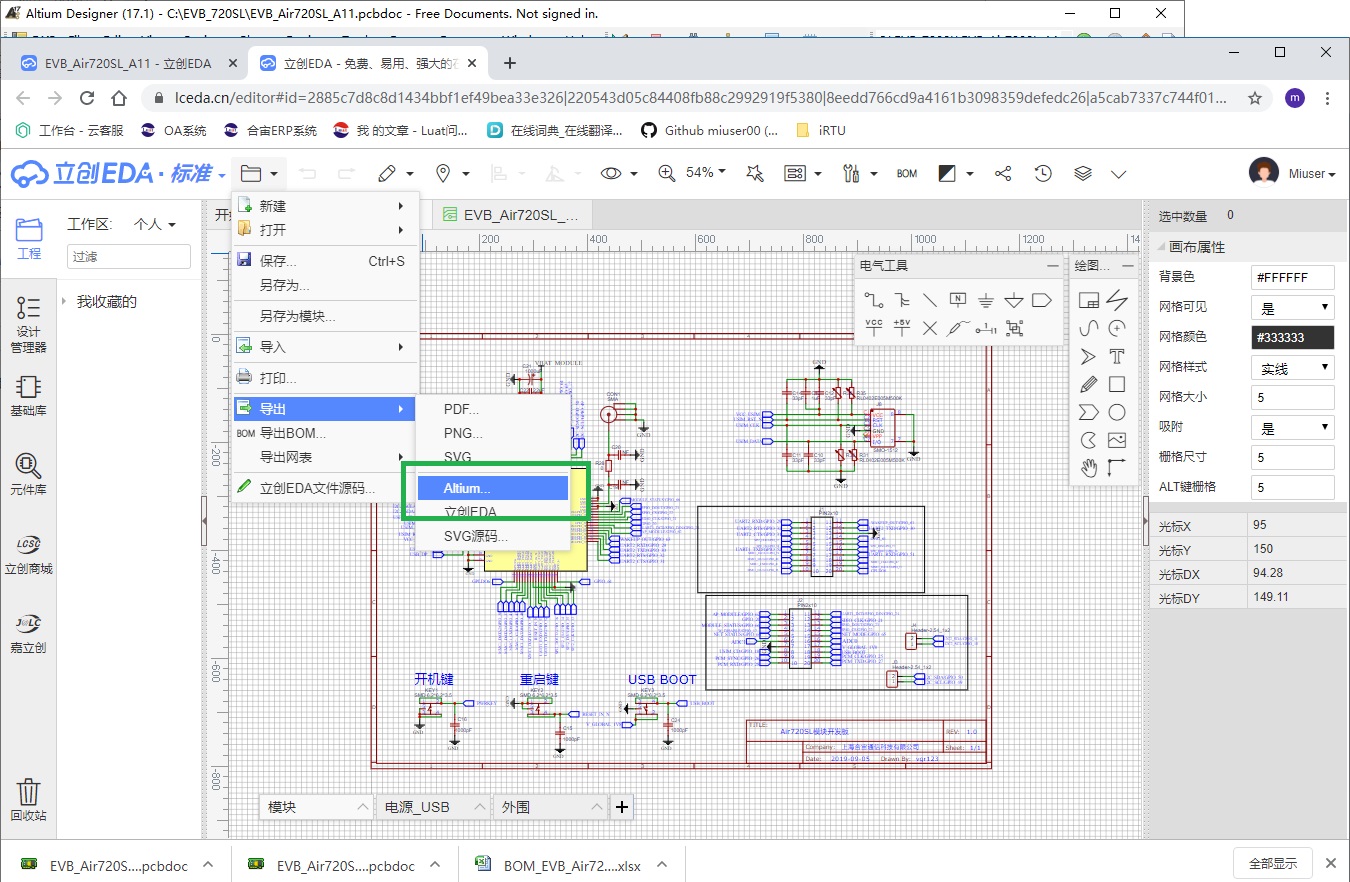Screen dimensions: 1350x882
Task: Select the Image insert drawing tool
Action: tap(1117, 440)
